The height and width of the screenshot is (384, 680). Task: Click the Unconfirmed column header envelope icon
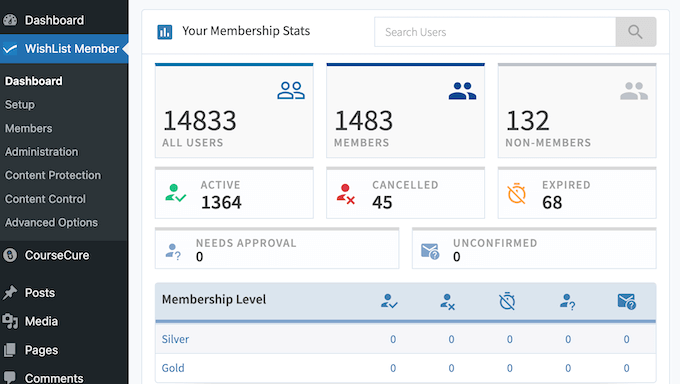point(627,301)
